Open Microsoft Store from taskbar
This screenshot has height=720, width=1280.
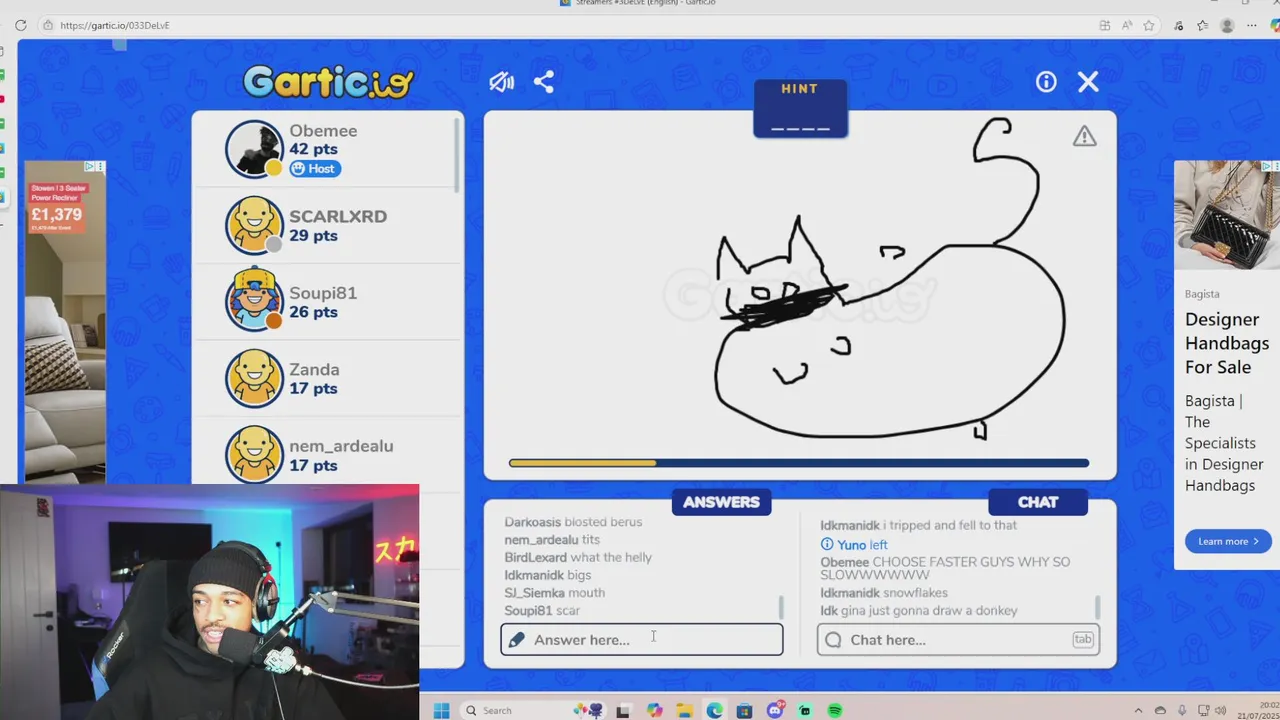coord(744,710)
